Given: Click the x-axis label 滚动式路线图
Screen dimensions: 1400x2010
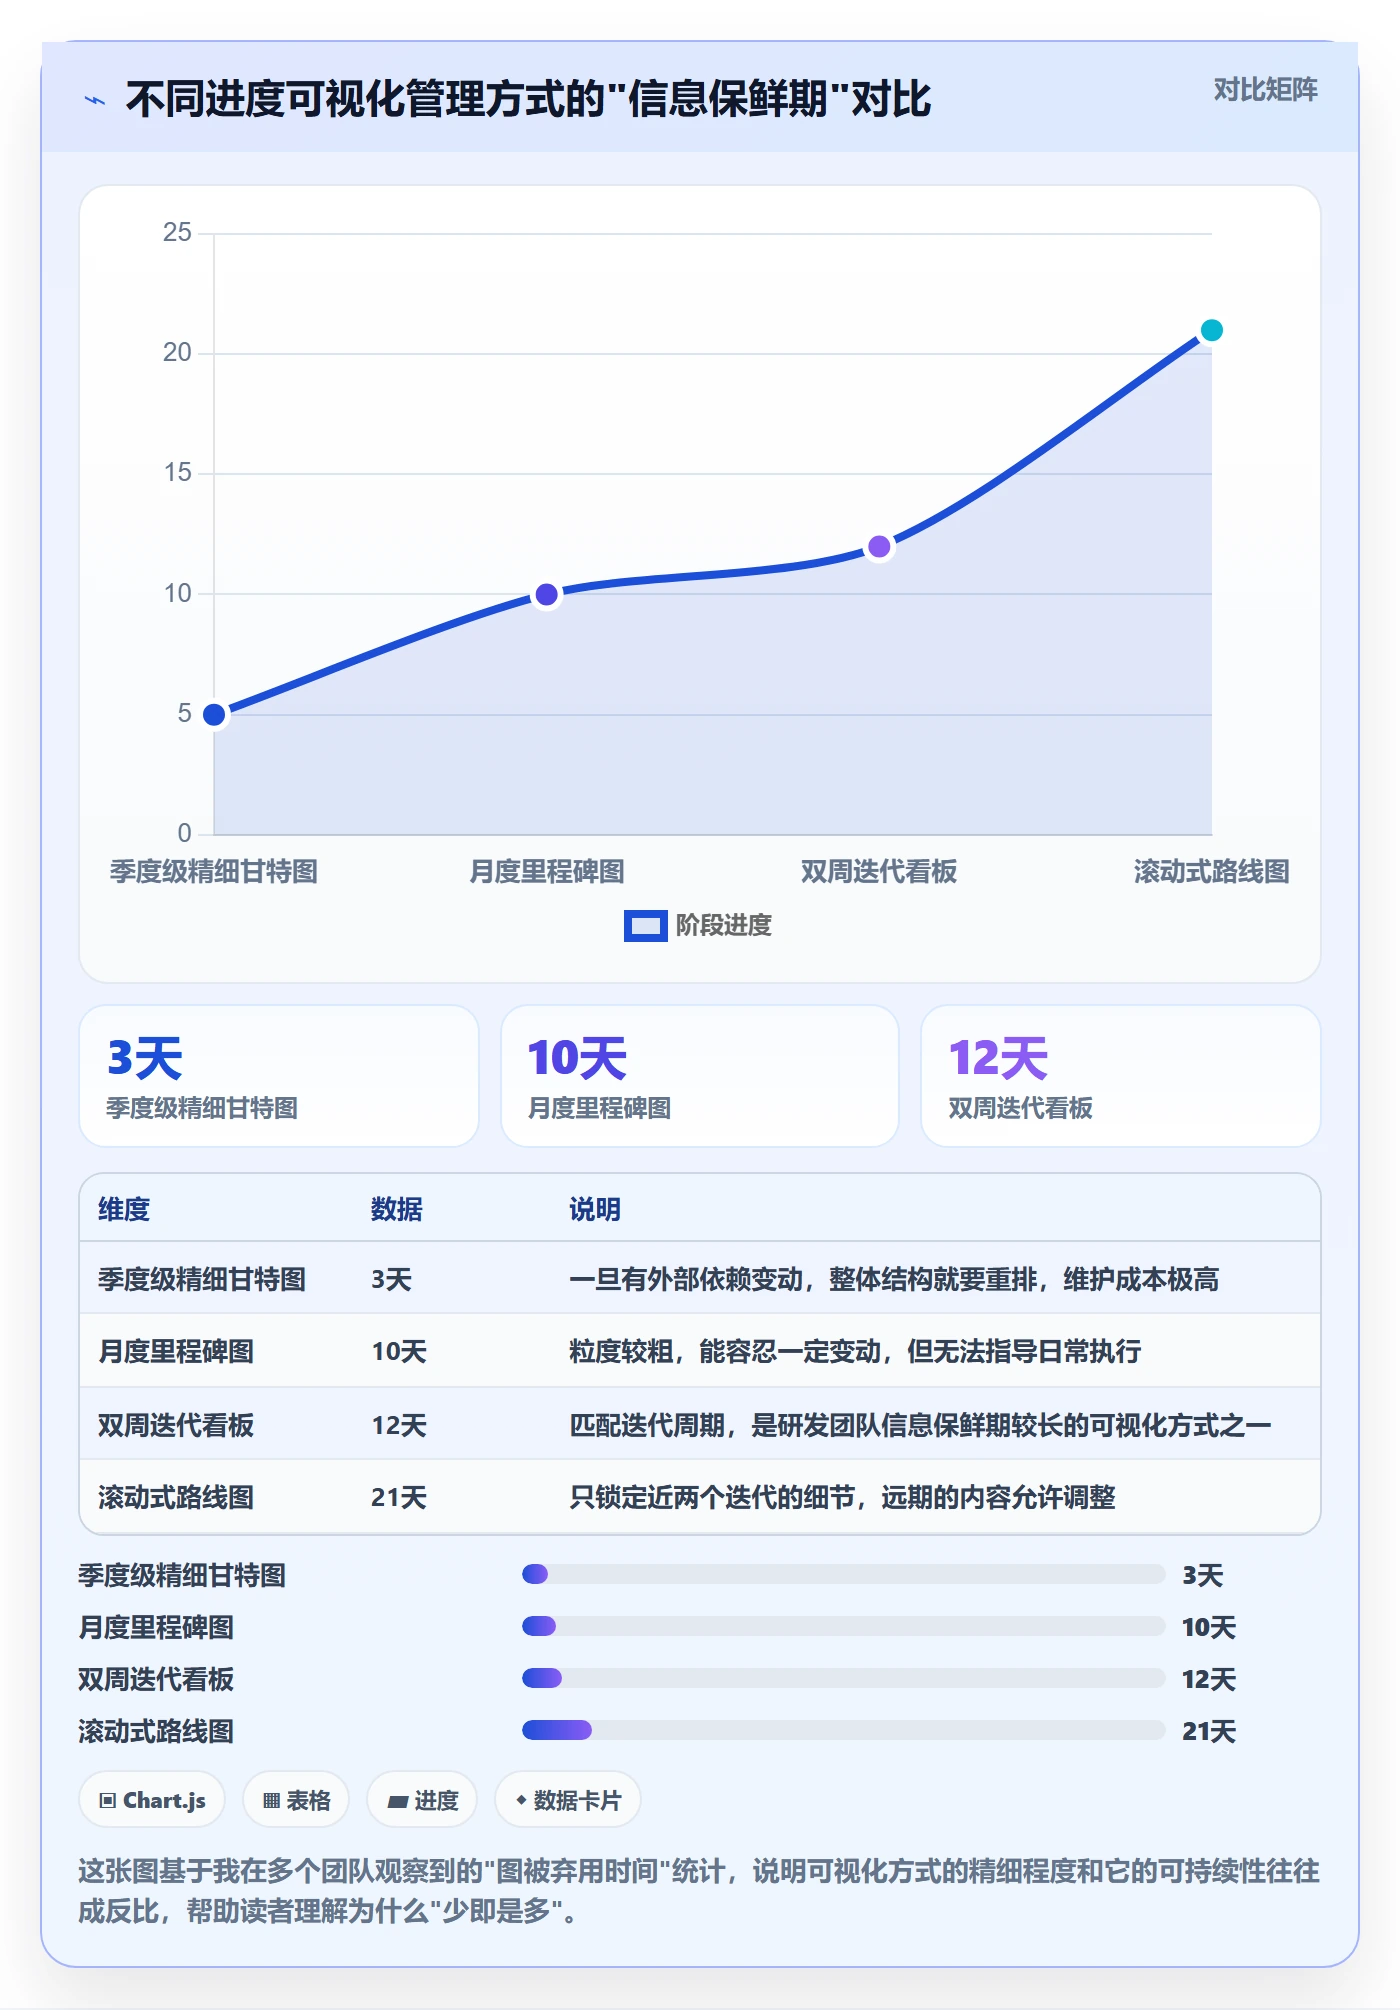Looking at the screenshot, I should (1211, 871).
